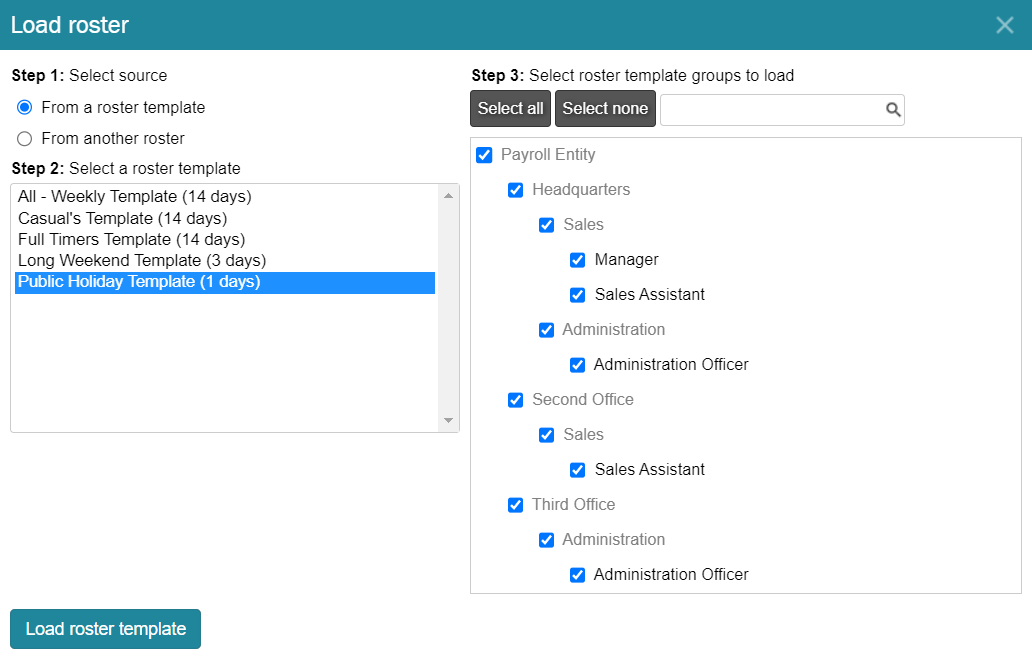Viewport: 1032px width, 664px height.
Task: Select All - Weekly Template (14 days)
Action: pyautogui.click(x=135, y=197)
